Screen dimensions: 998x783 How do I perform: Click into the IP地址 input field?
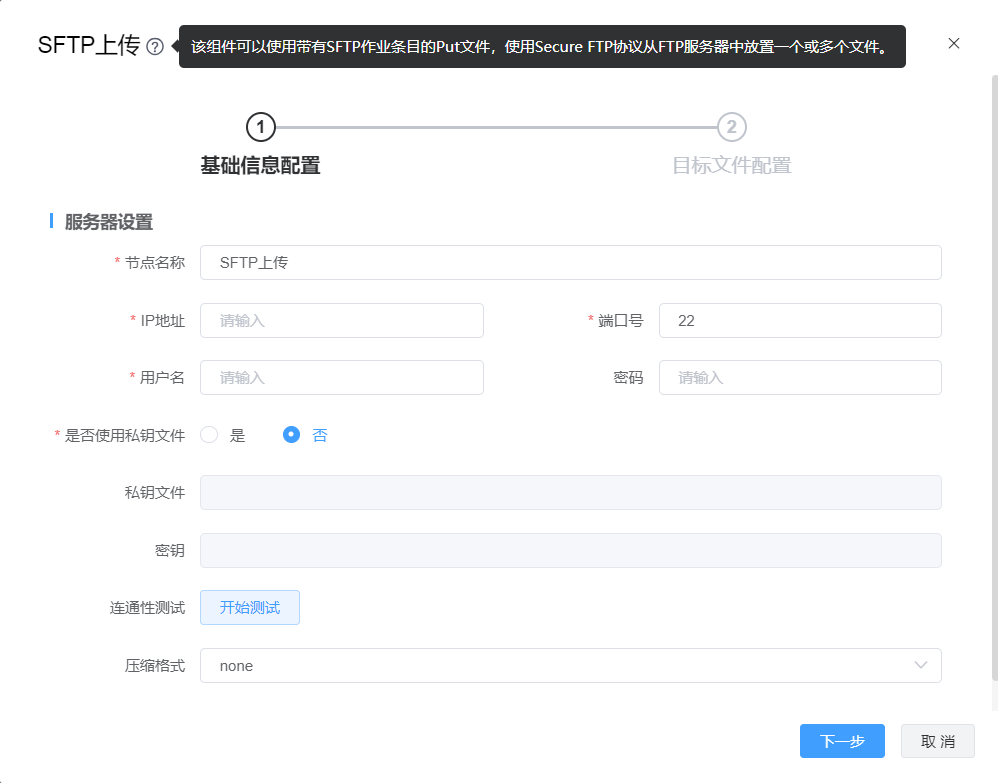pyautogui.click(x=342, y=321)
